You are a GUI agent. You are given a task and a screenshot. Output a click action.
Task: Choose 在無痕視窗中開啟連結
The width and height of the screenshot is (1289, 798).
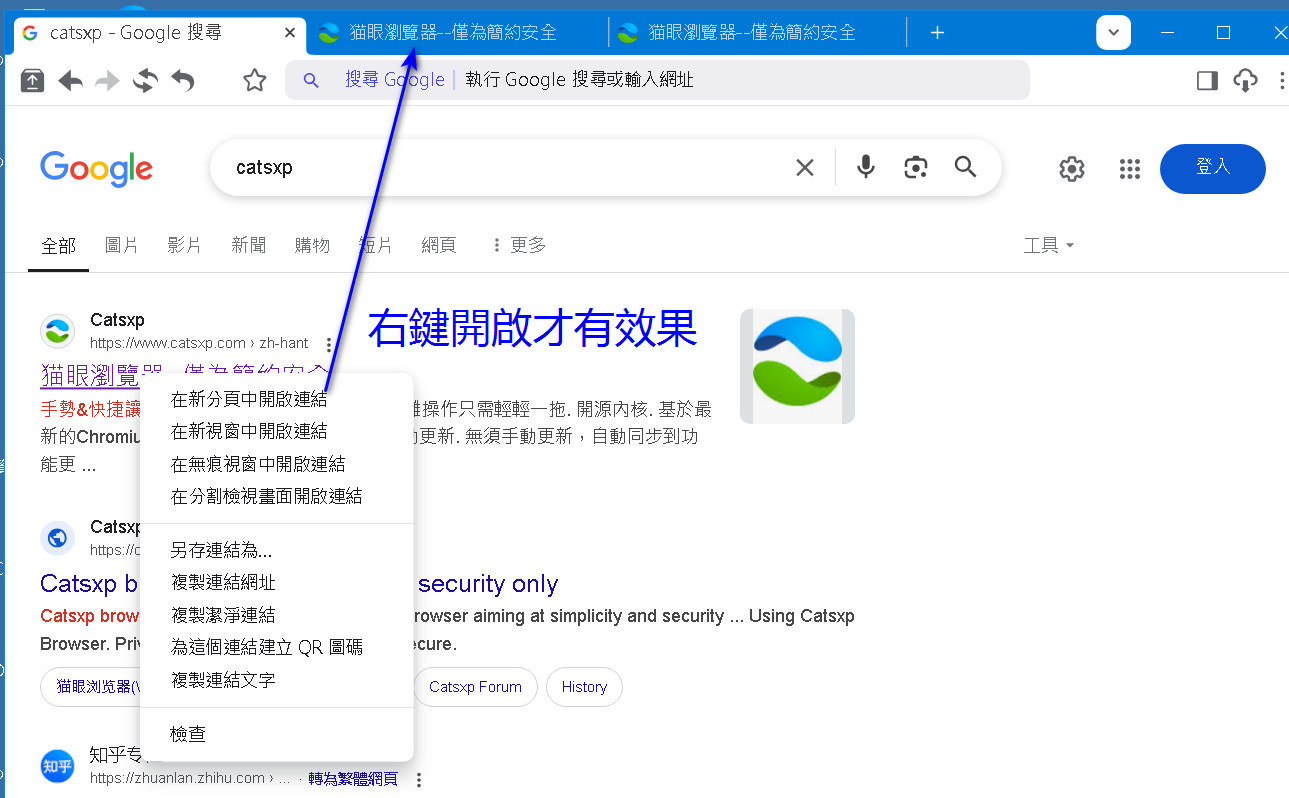click(x=277, y=464)
